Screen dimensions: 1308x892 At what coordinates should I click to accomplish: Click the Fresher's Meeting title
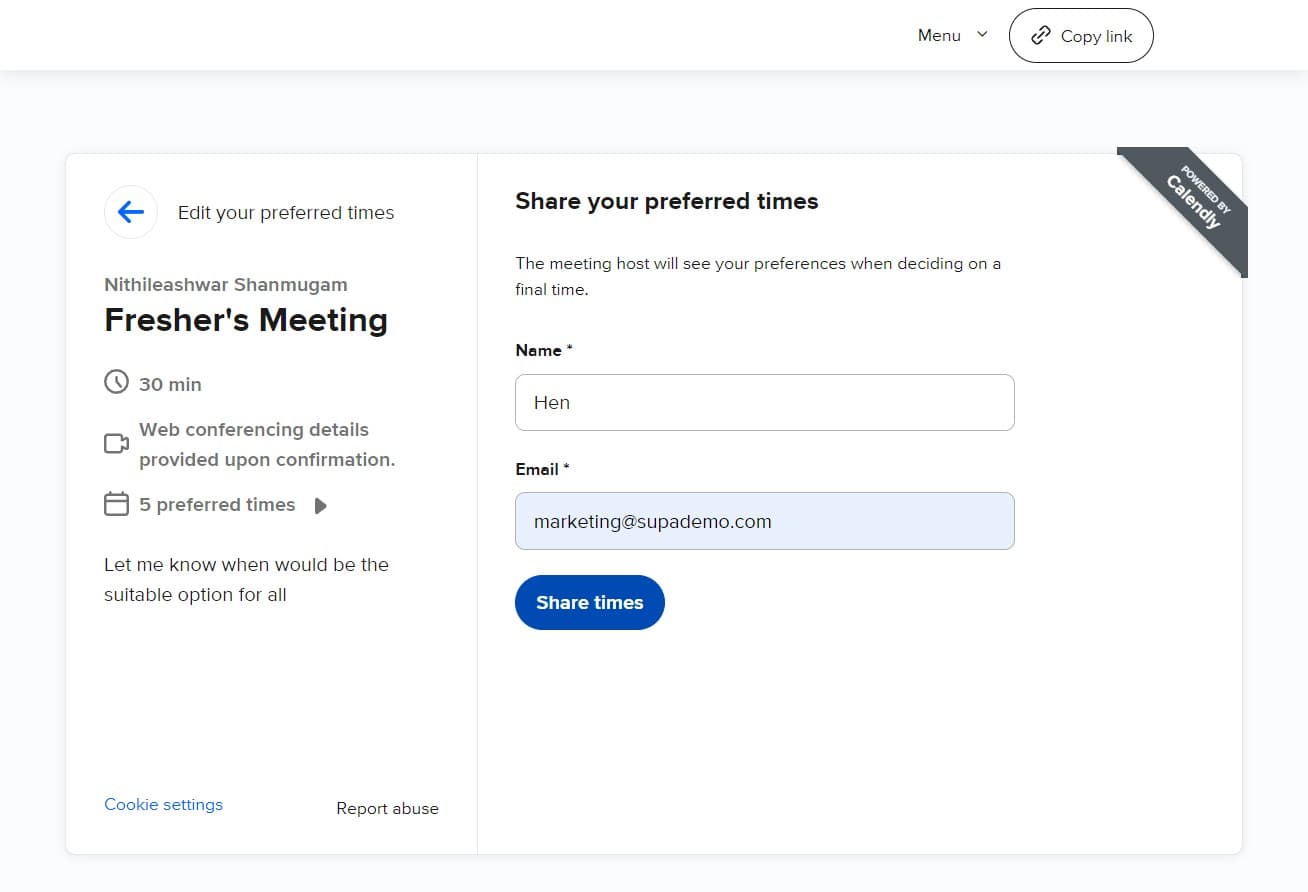click(x=246, y=320)
